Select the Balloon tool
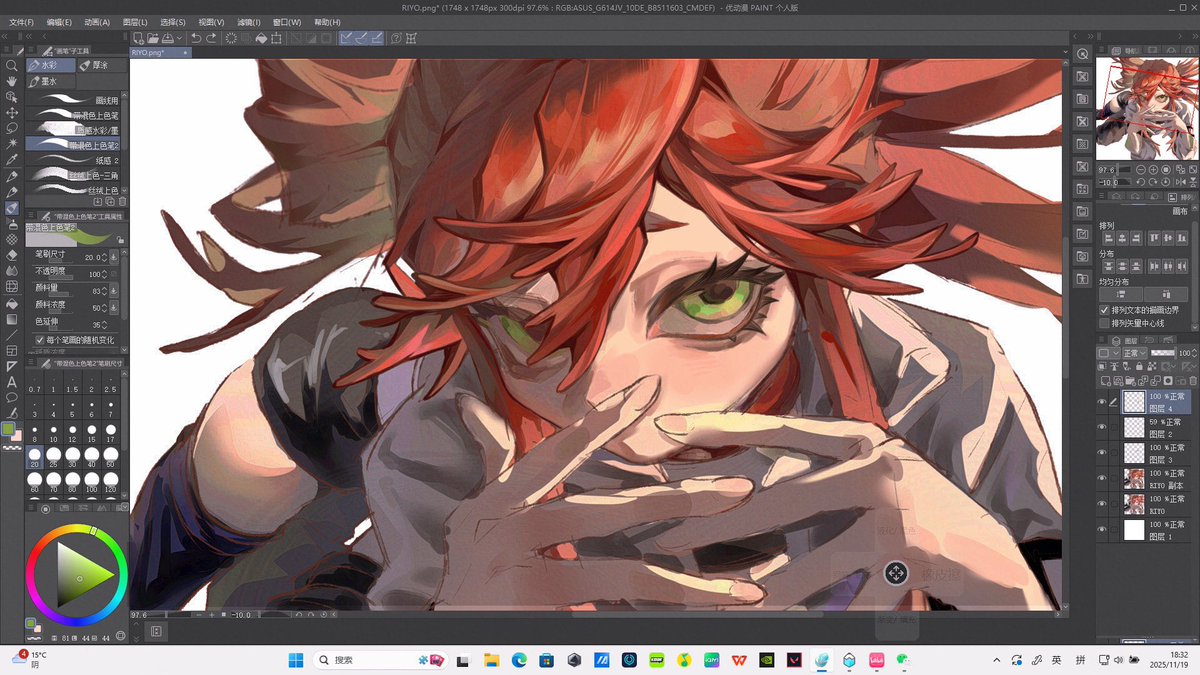 pyautogui.click(x=12, y=398)
